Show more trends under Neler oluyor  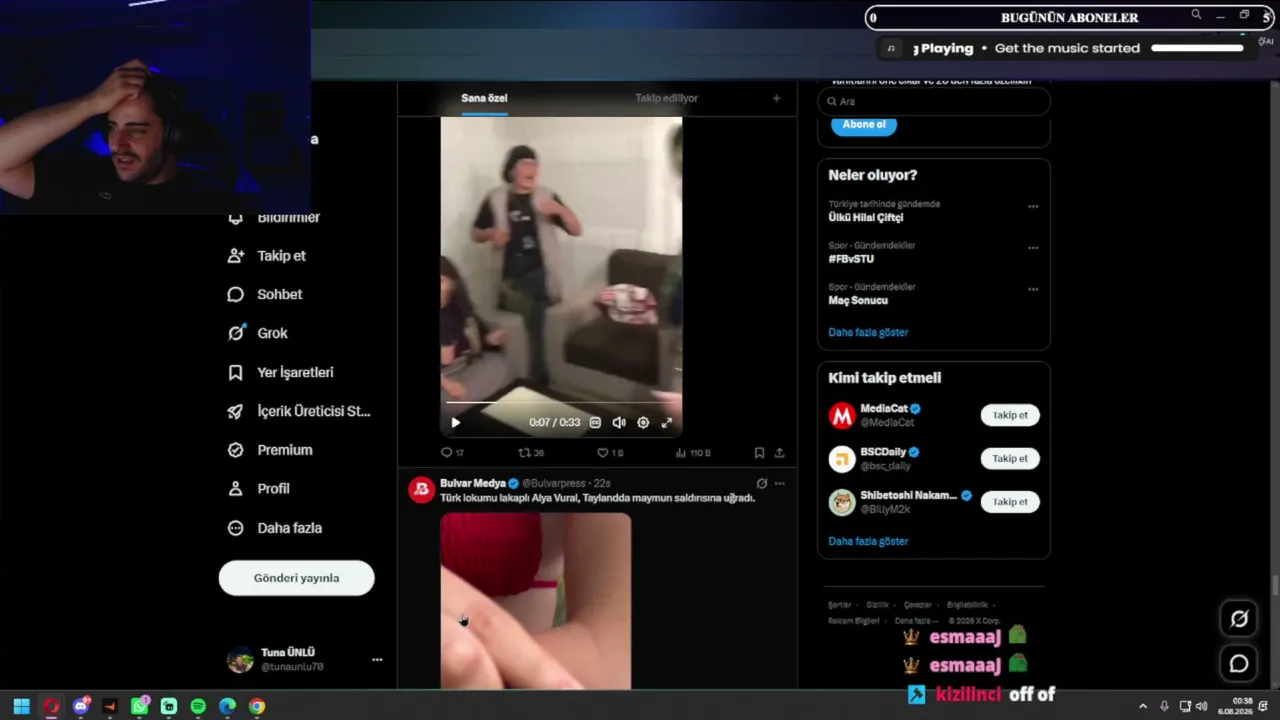tap(868, 332)
